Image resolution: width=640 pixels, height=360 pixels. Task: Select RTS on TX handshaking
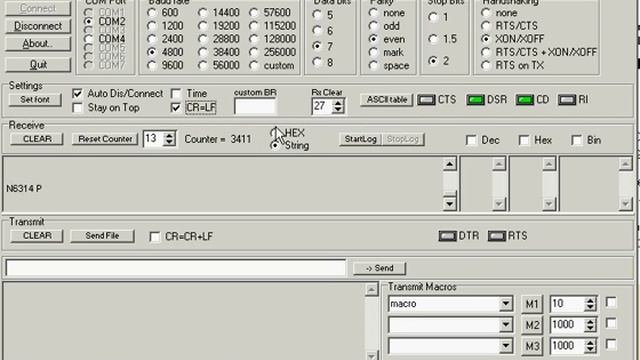pyautogui.click(x=486, y=65)
